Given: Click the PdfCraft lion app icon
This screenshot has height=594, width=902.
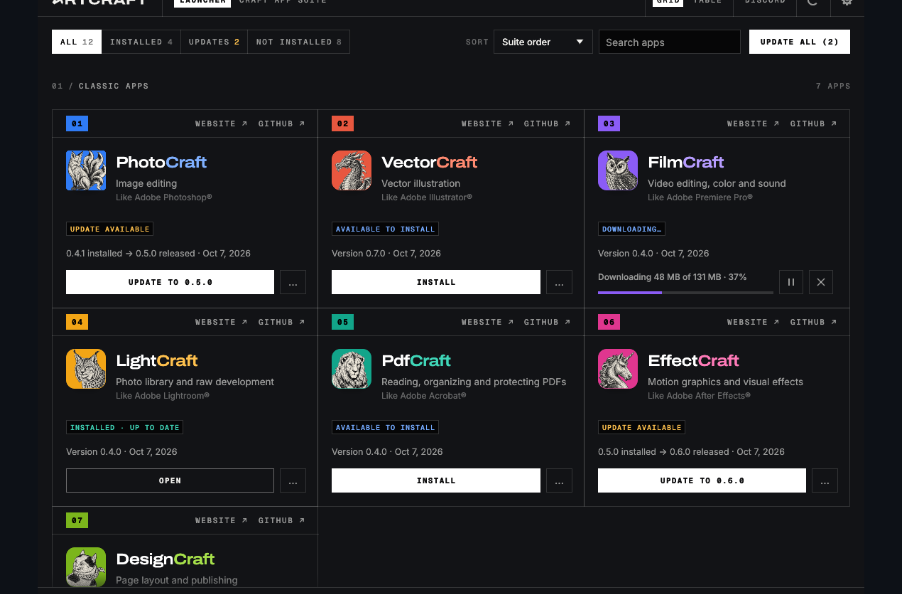Looking at the screenshot, I should [351, 369].
